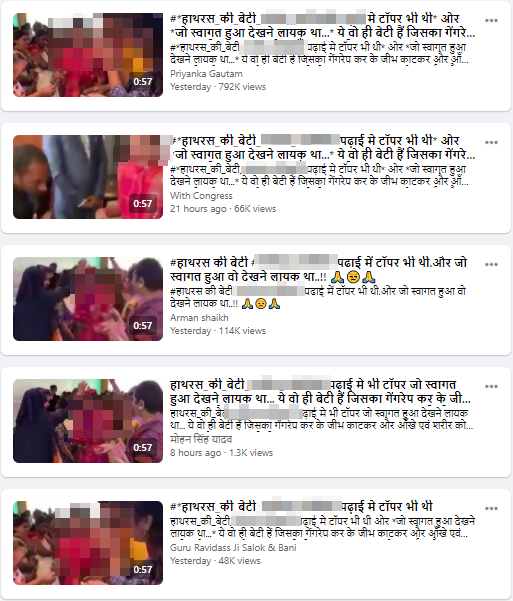Open मोहन सिंह यादव profile link

201,439
